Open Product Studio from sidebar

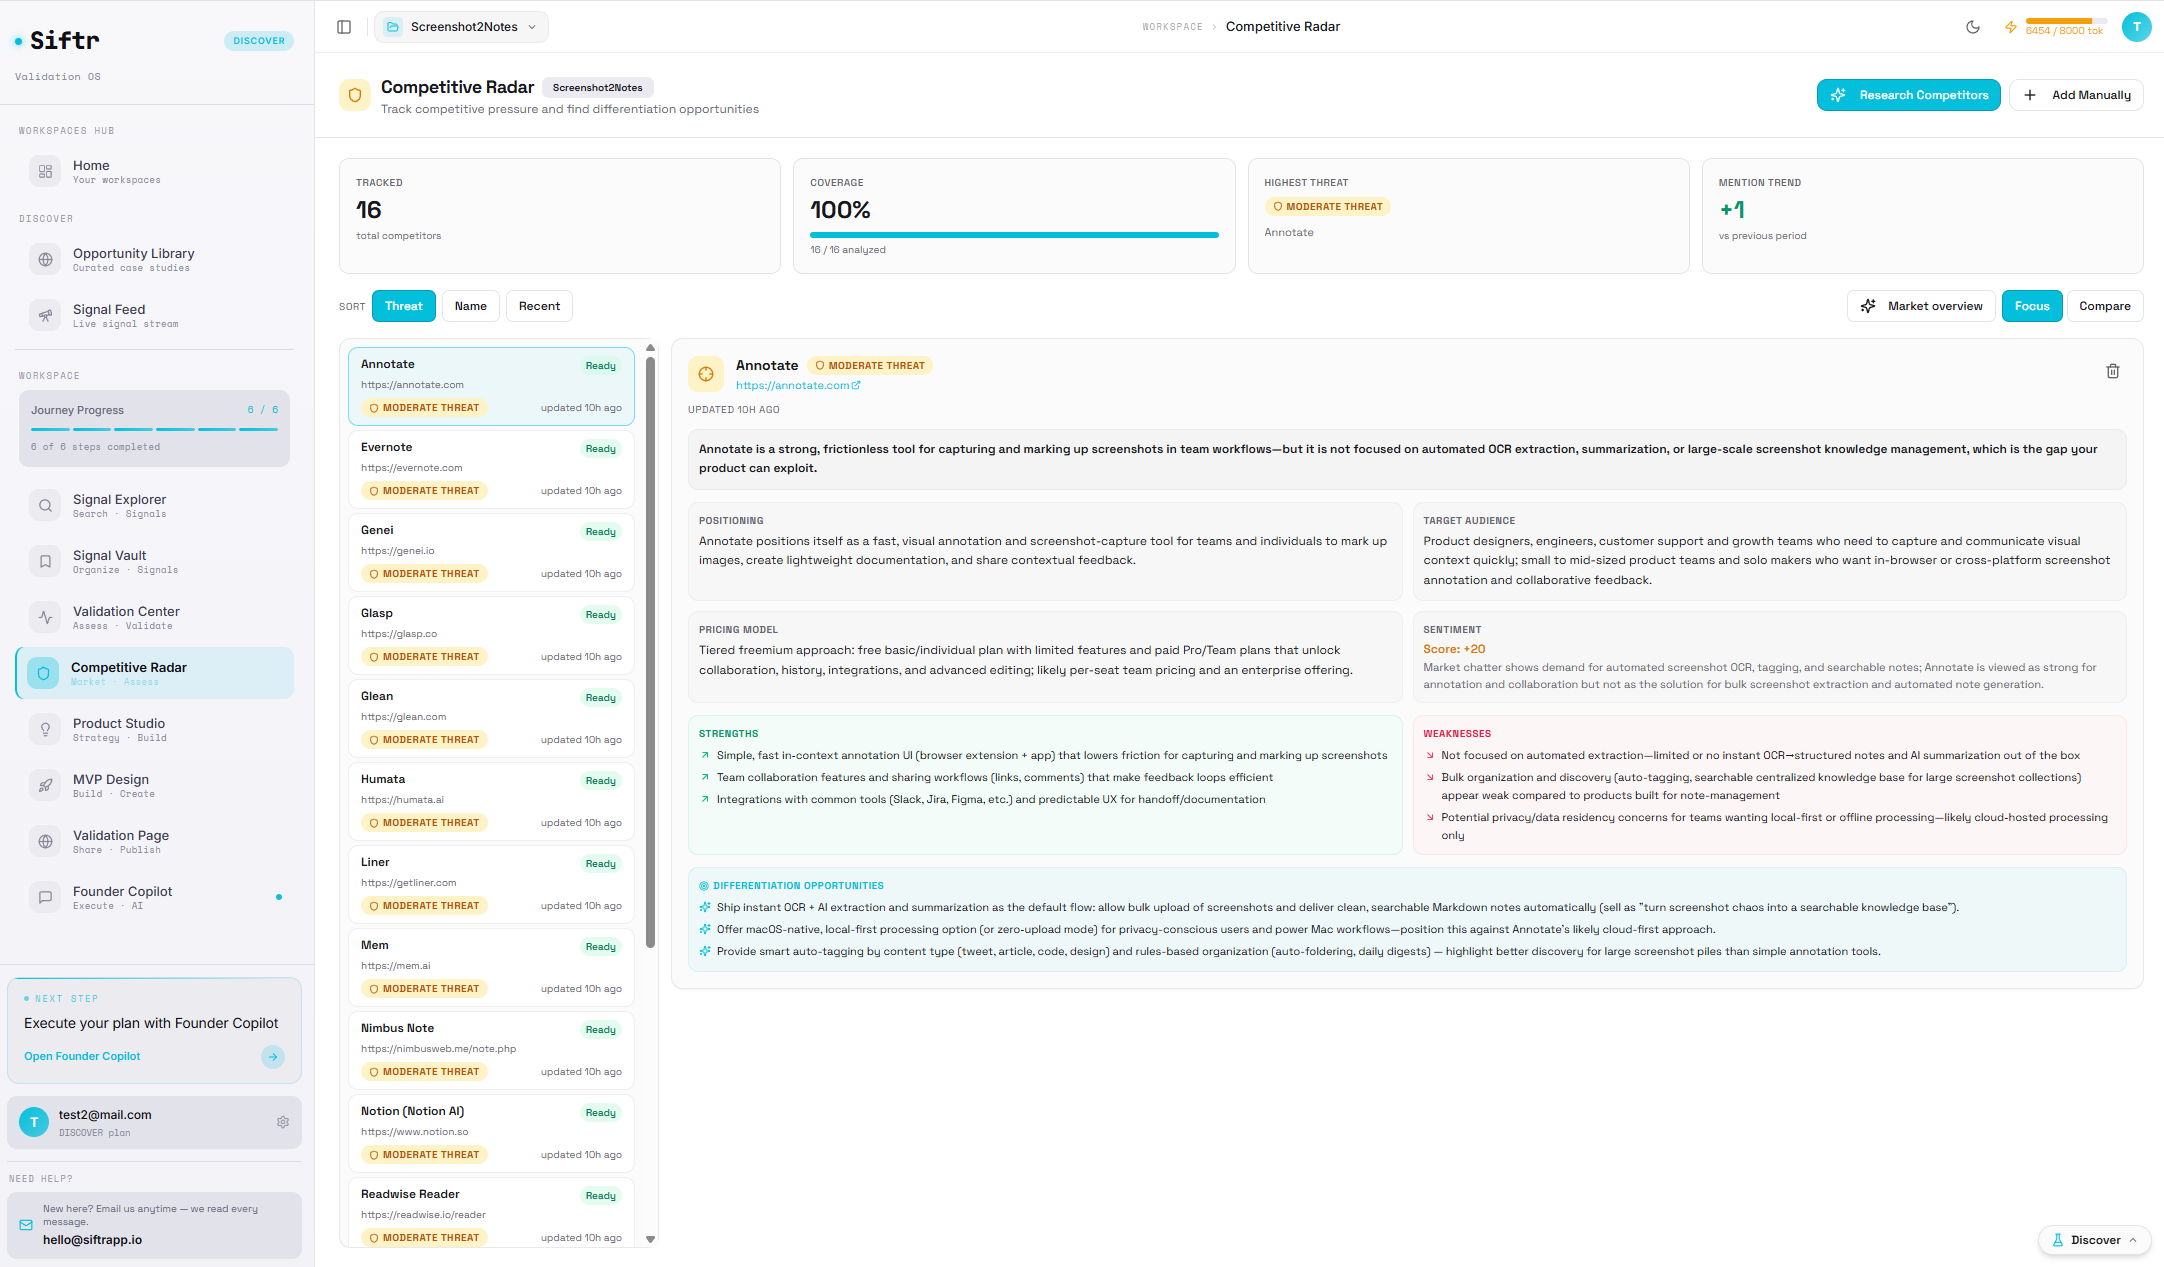tap(118, 729)
